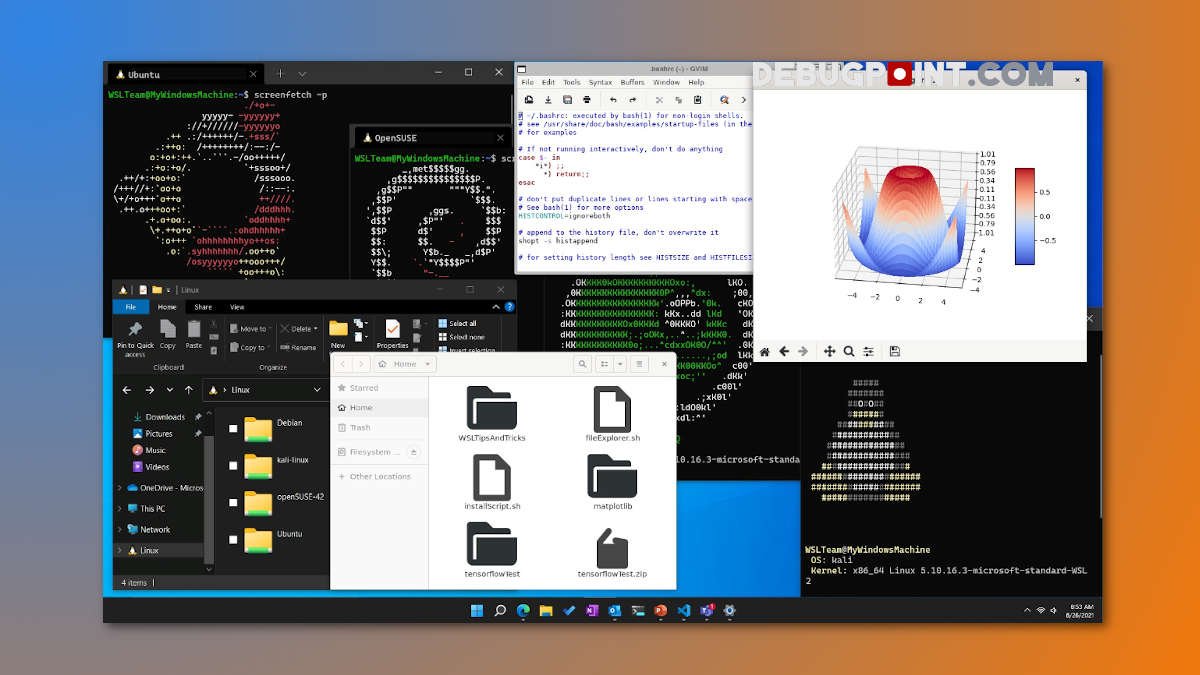Switch to the View tab in Explorer
This screenshot has width=1200, height=675.
click(x=237, y=307)
